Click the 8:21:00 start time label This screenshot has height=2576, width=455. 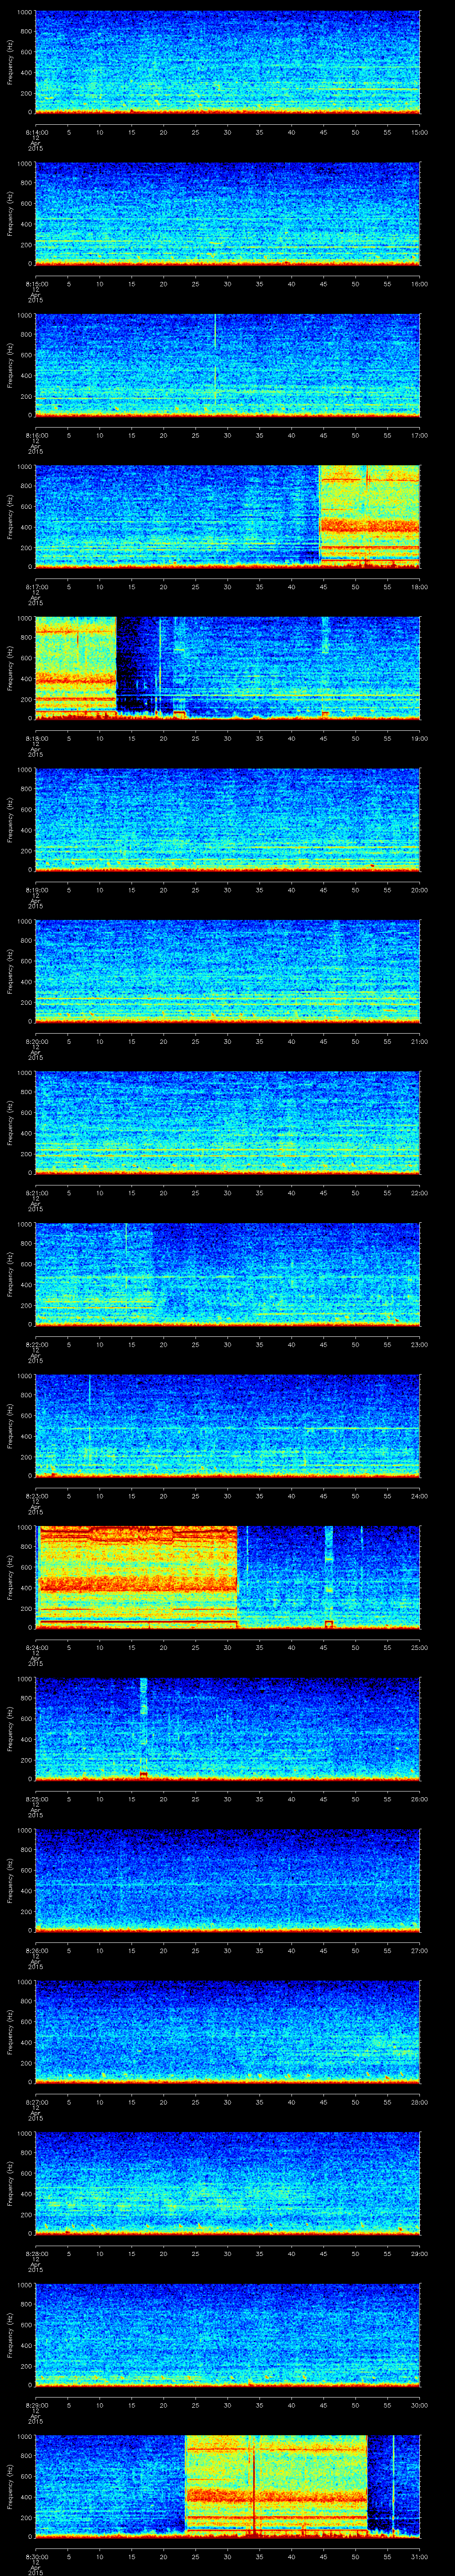tap(36, 1193)
